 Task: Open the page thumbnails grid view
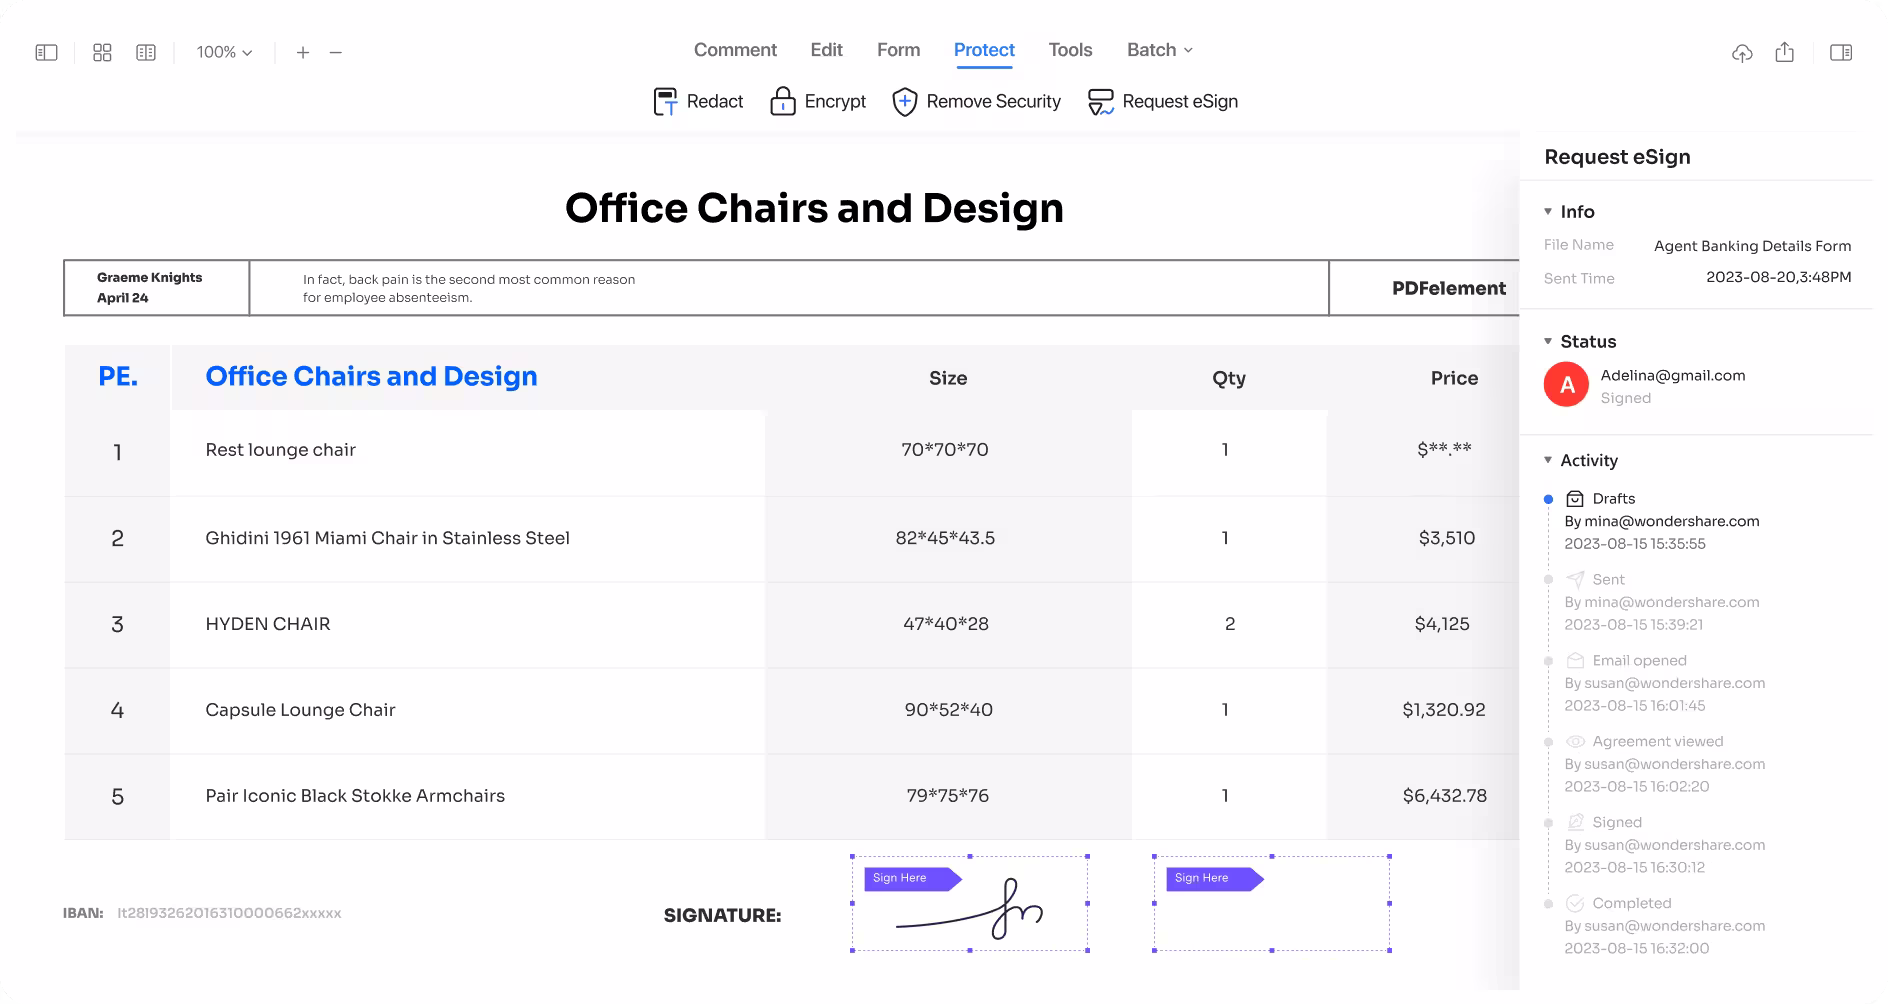[x=102, y=52]
